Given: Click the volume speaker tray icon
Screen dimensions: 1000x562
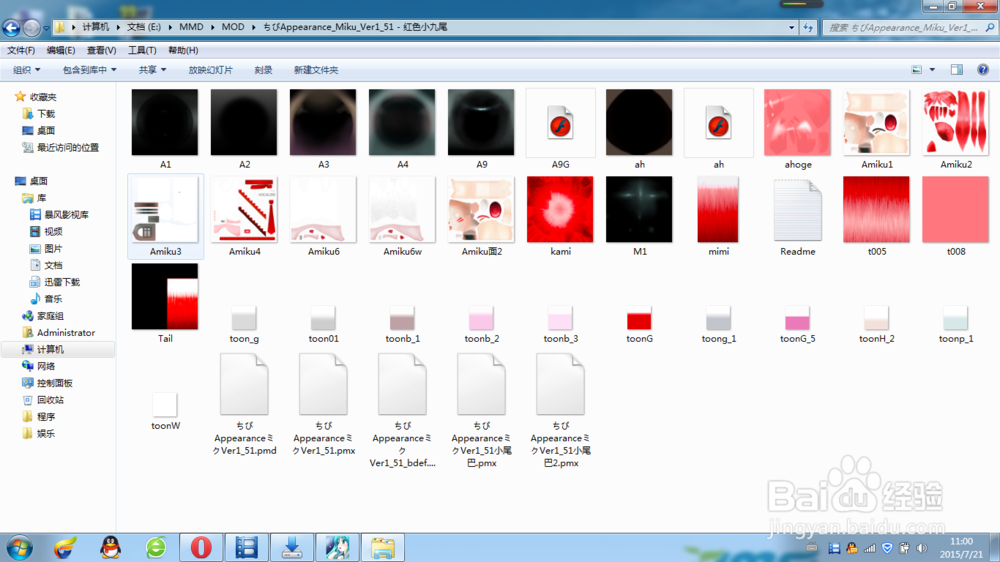Looking at the screenshot, I should (x=922, y=548).
